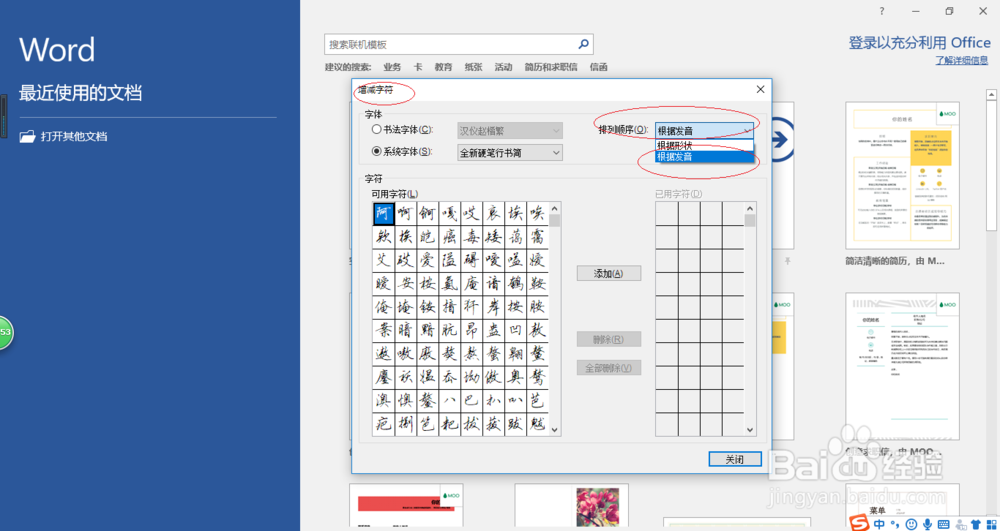The height and width of the screenshot is (531, 1000).
Task: Open the 全新硬笔行书简 system font dropdown
Action: tap(510, 152)
